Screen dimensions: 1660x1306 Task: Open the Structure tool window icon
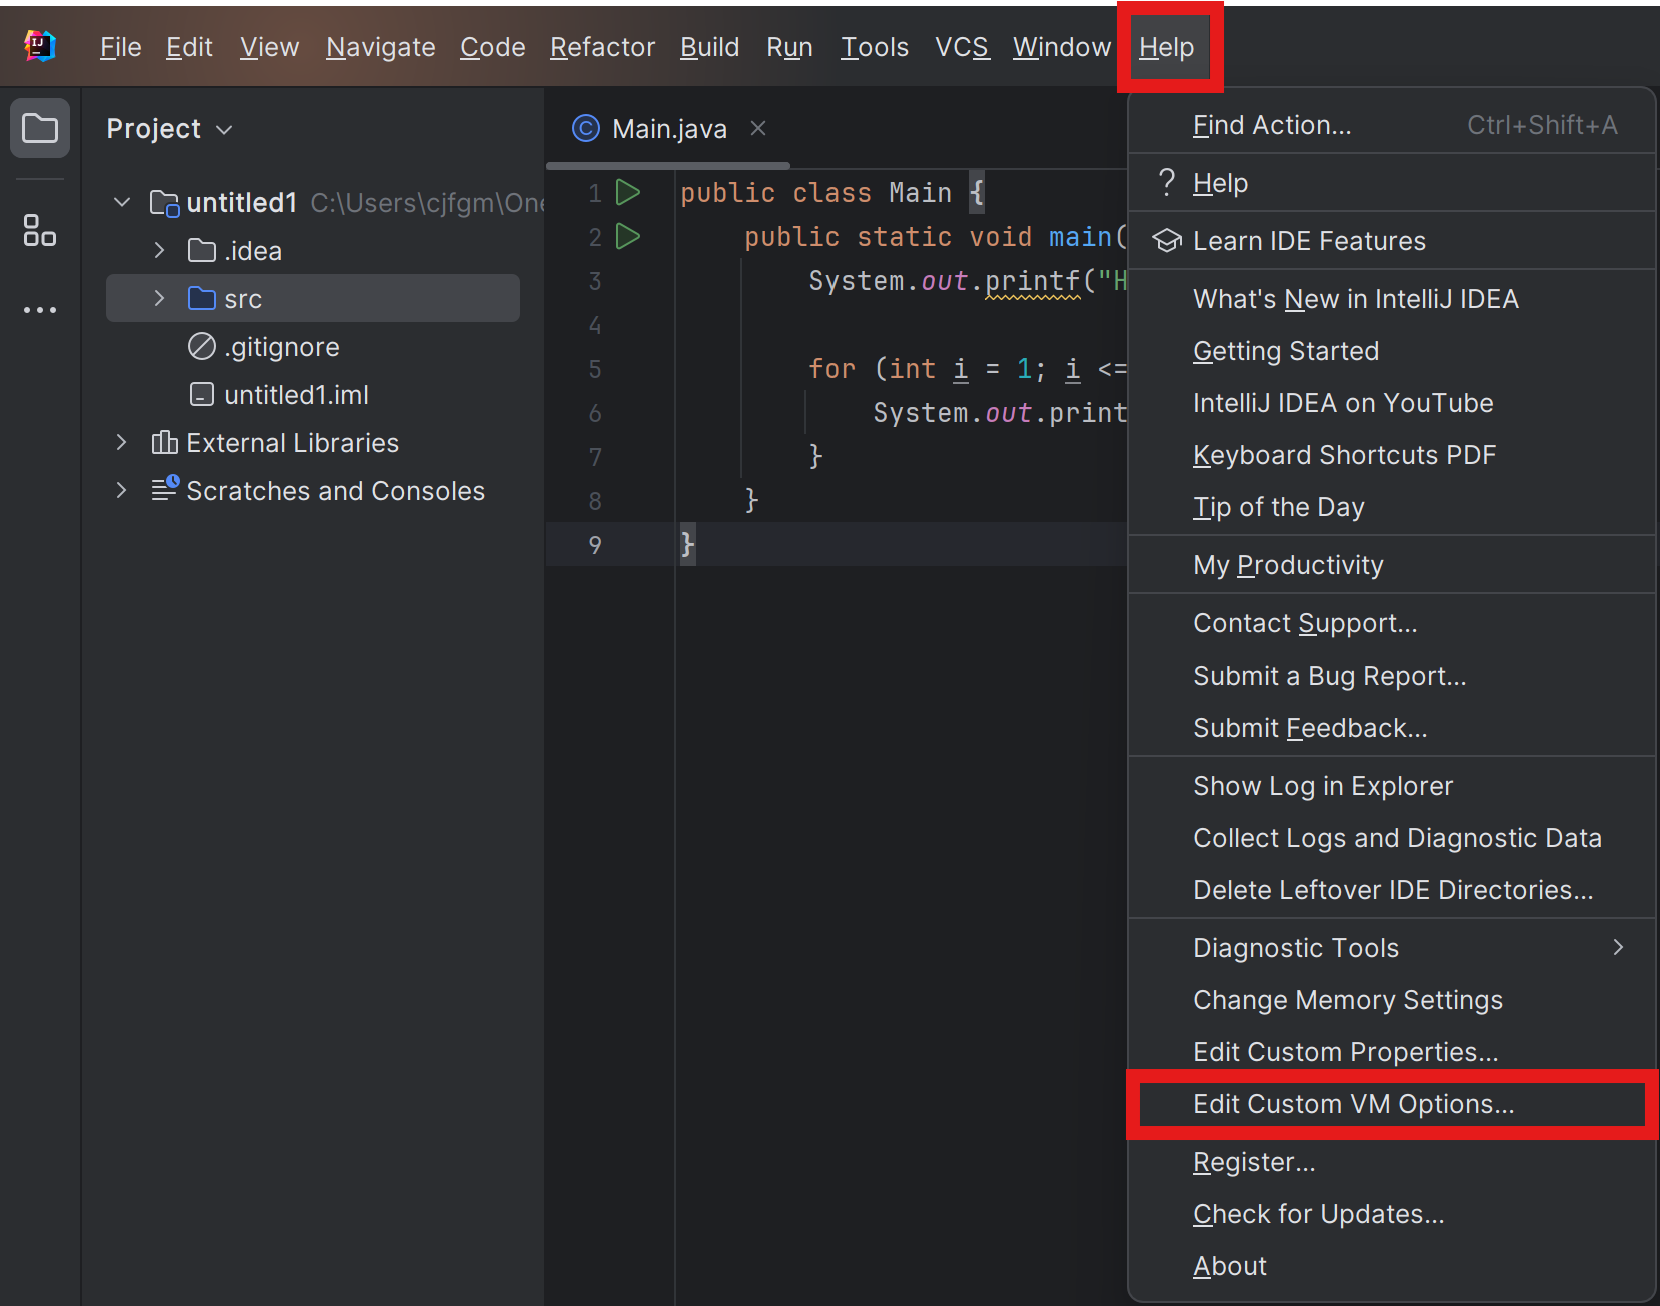pos(40,231)
